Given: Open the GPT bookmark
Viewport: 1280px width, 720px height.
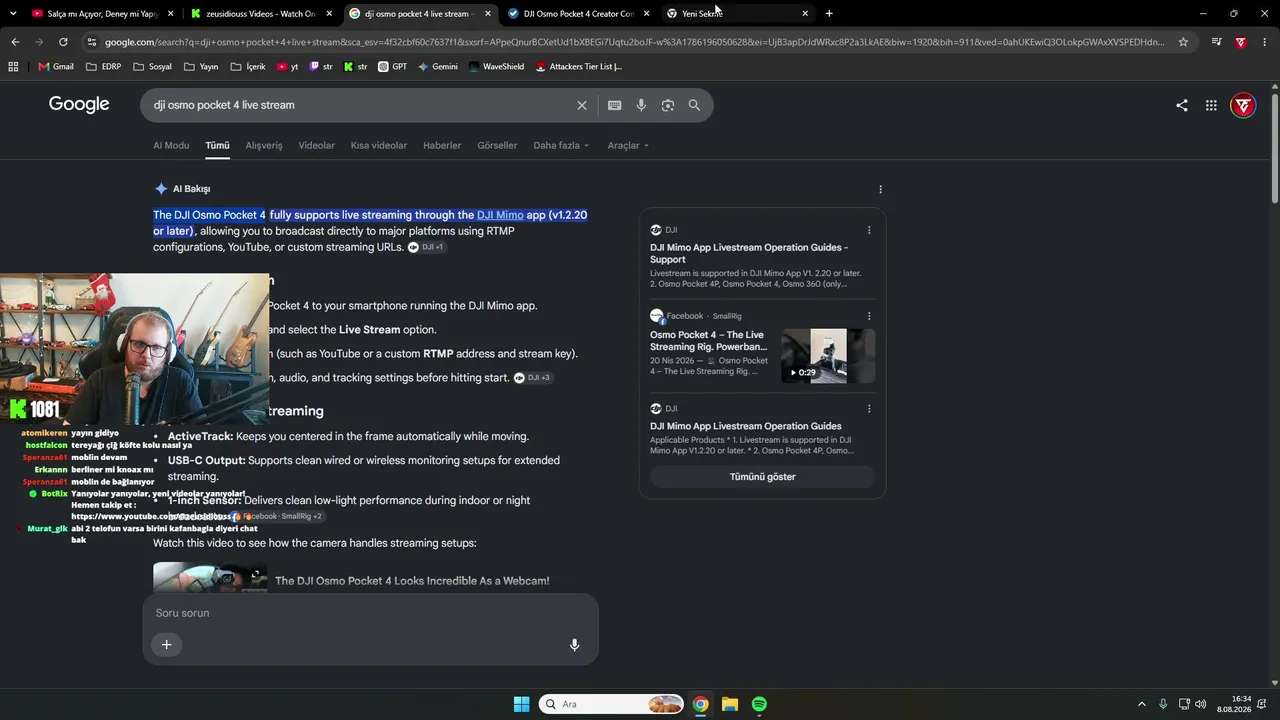Looking at the screenshot, I should pyautogui.click(x=393, y=67).
